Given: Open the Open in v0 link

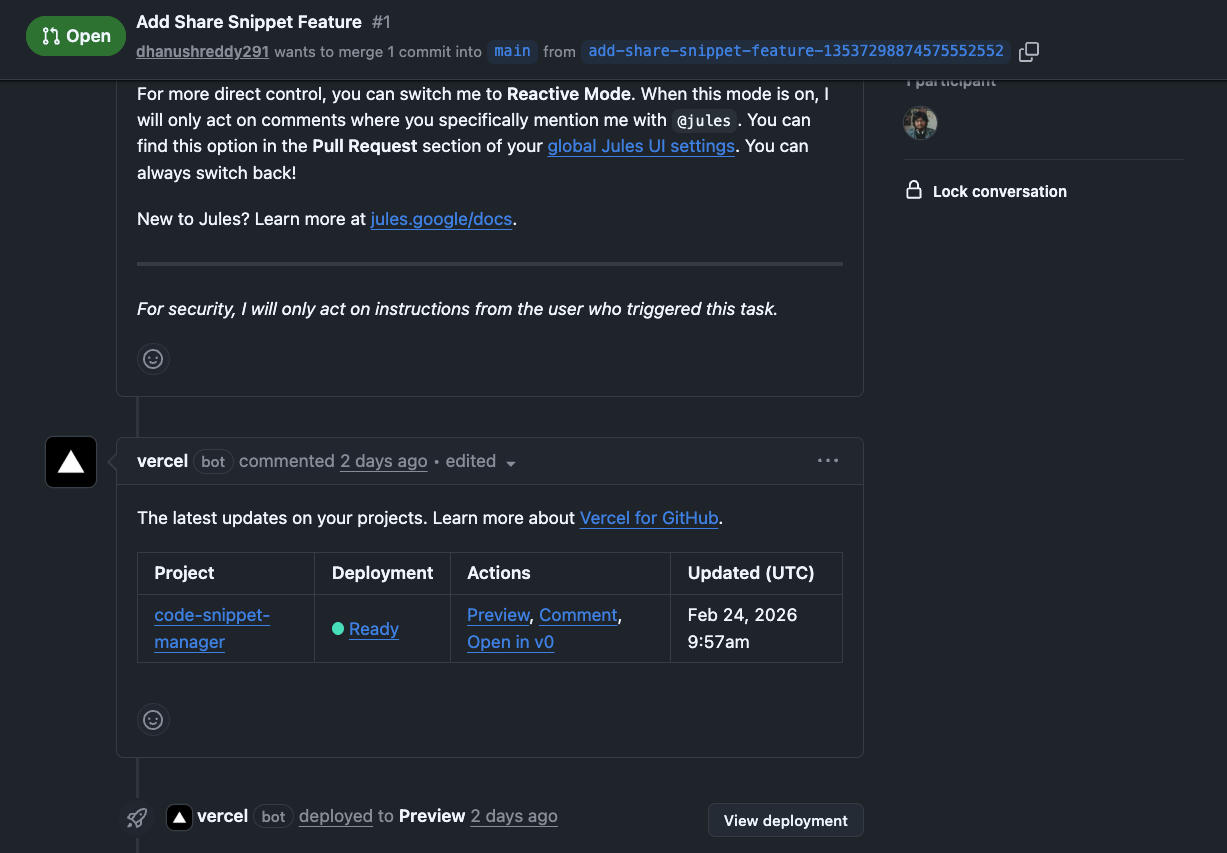Looking at the screenshot, I should (x=510, y=642).
